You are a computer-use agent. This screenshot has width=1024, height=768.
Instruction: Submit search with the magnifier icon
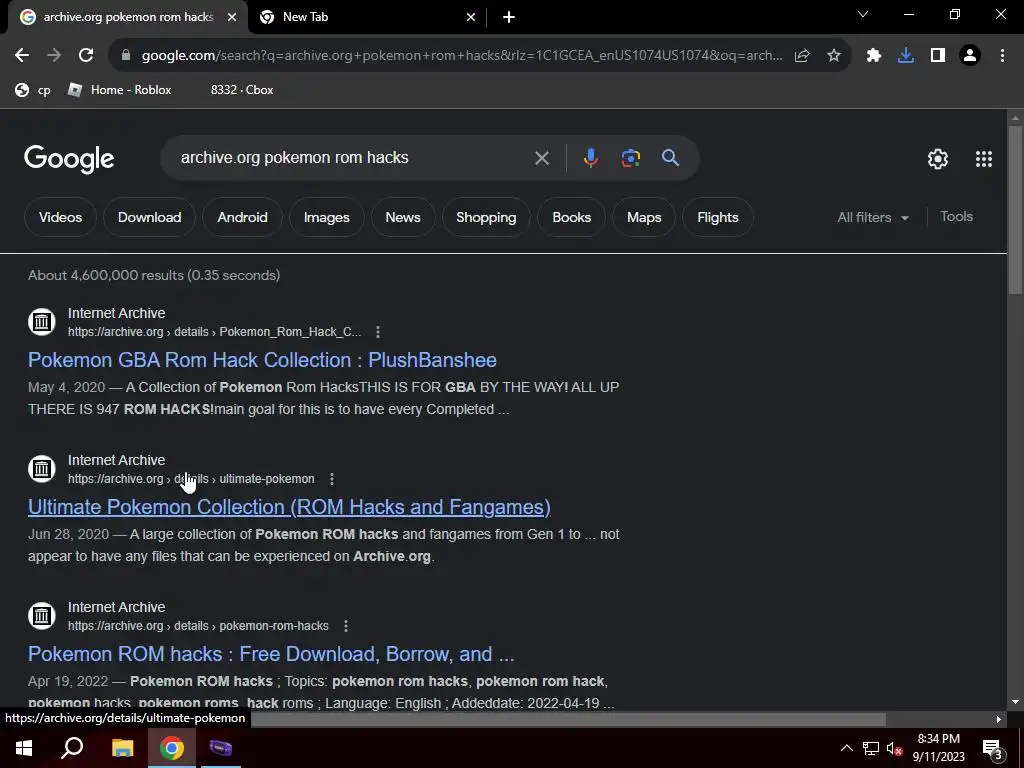point(670,158)
